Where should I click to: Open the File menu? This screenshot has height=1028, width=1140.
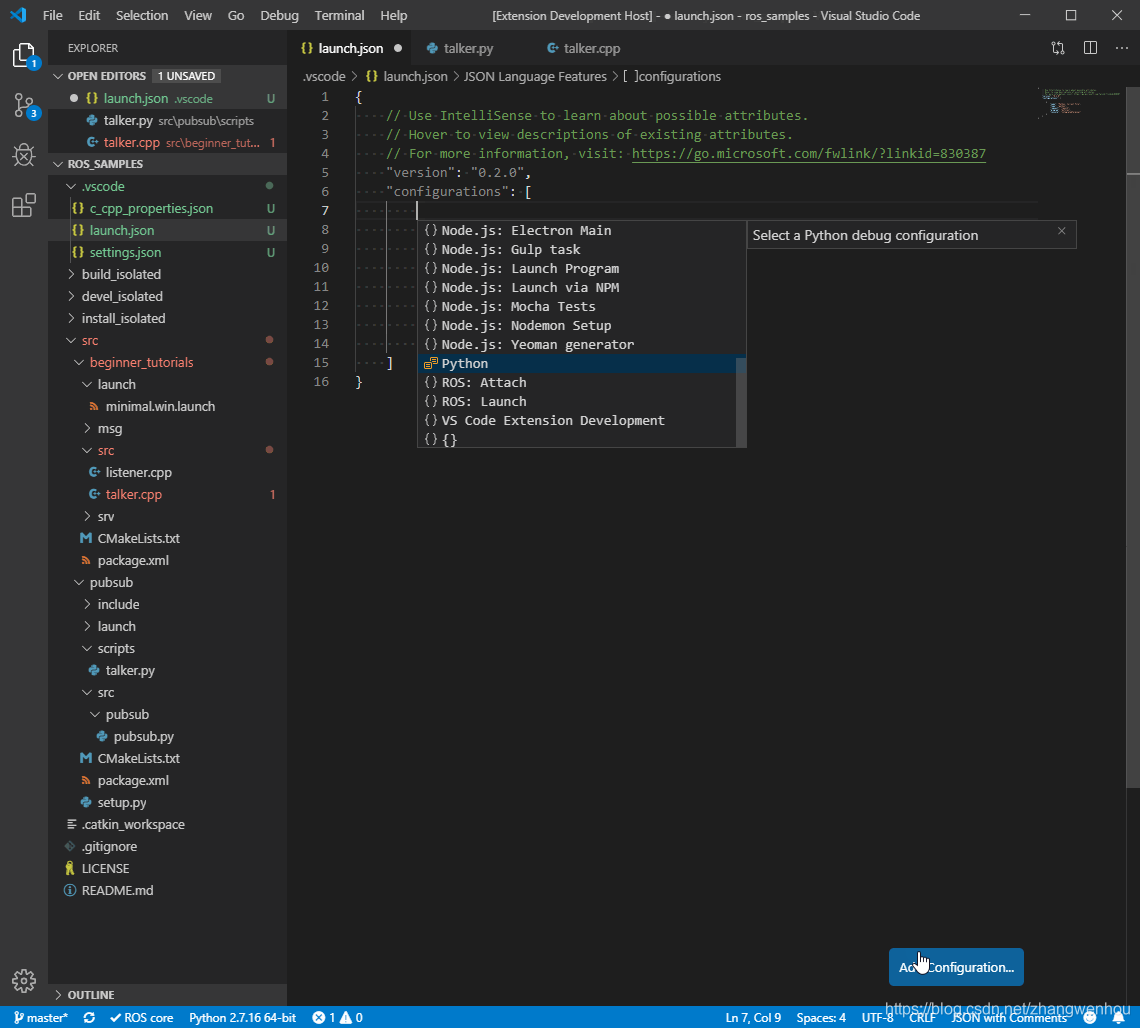tap(52, 15)
